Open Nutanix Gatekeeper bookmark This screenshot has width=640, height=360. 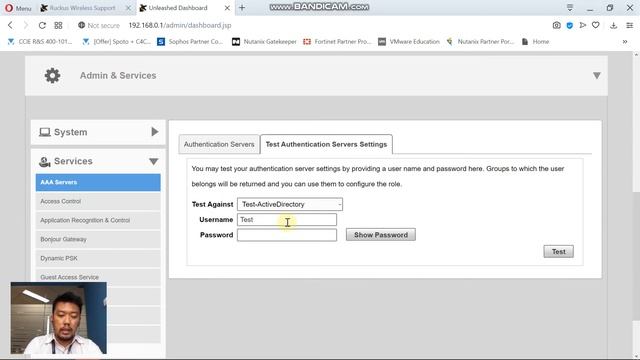pyautogui.click(x=264, y=42)
